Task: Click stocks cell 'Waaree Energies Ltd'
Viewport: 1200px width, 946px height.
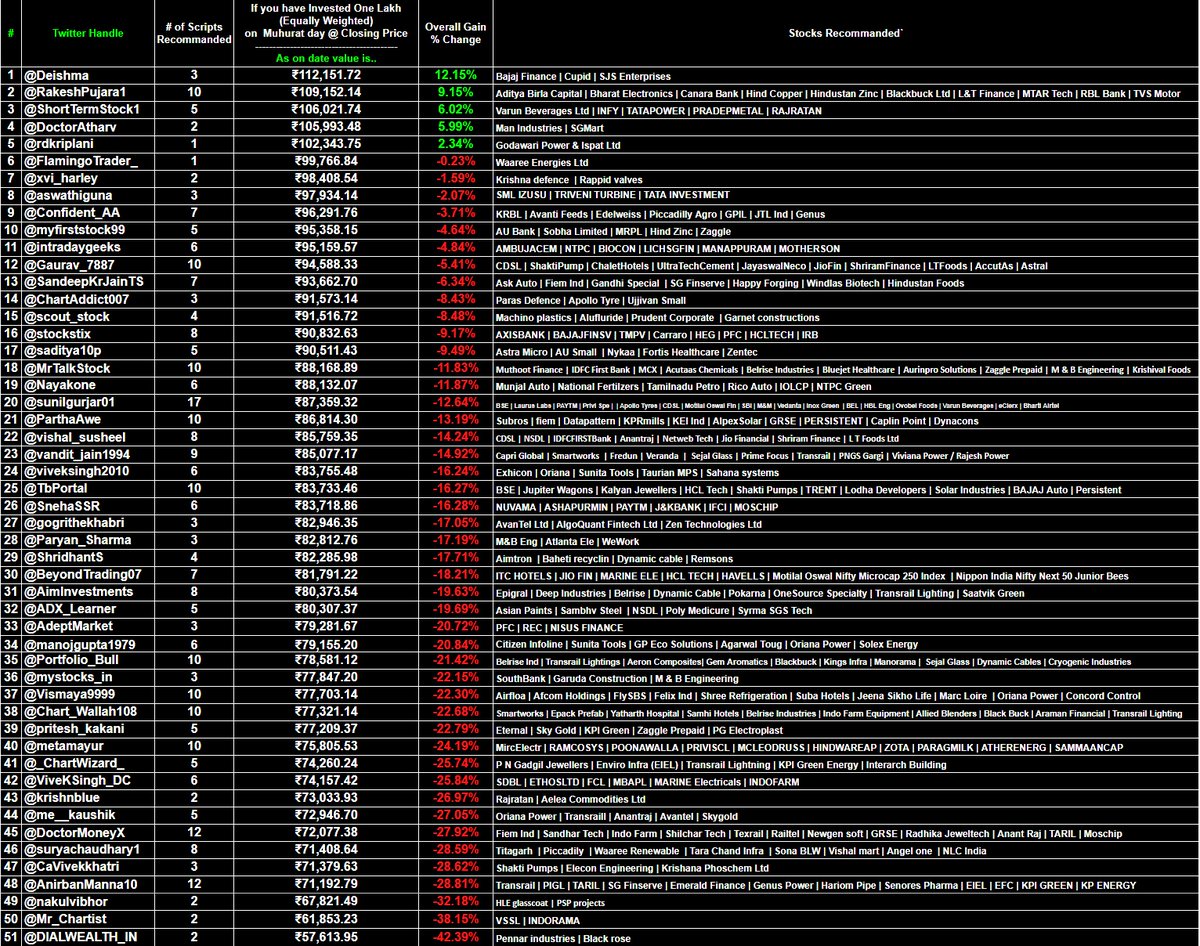Action: point(542,162)
